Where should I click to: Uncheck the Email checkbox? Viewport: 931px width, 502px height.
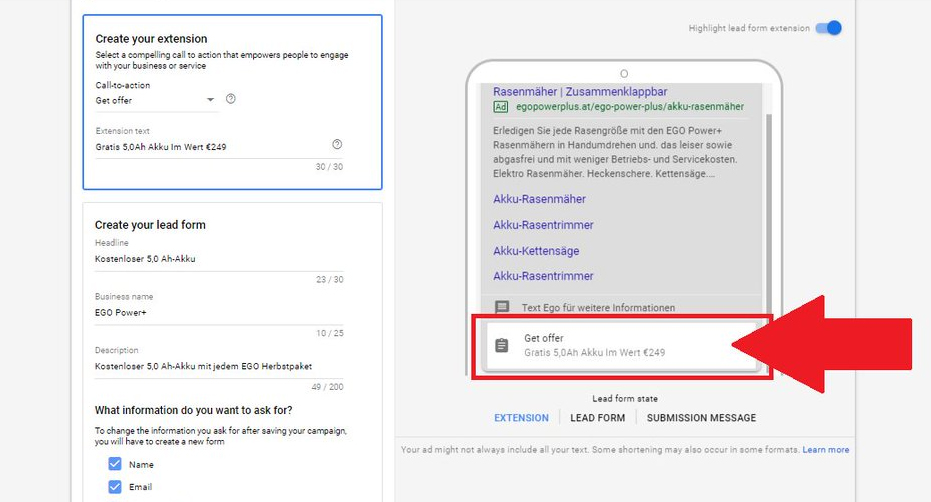(x=115, y=487)
